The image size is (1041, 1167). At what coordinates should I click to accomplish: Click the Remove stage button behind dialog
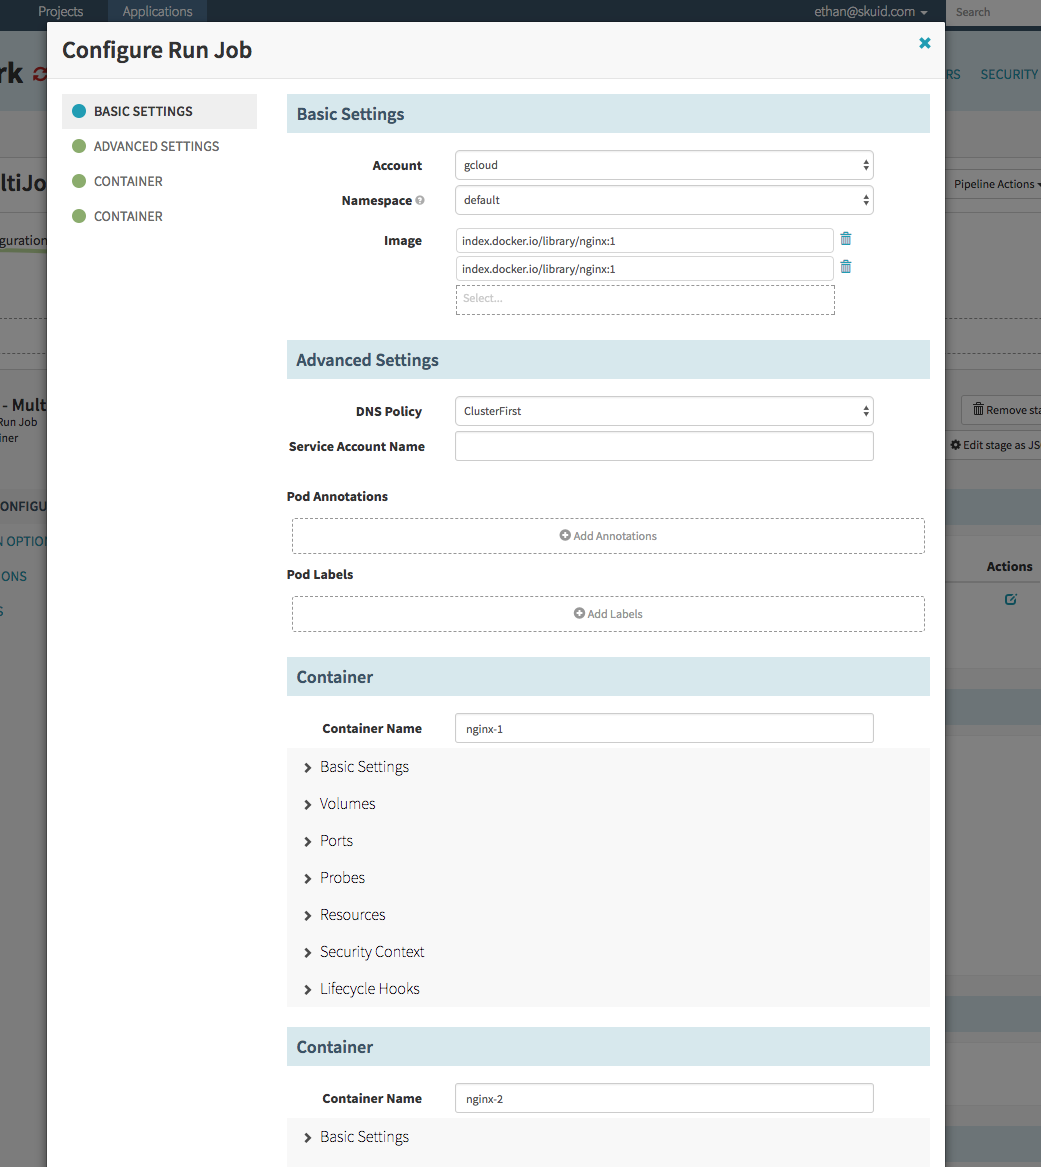pos(1004,410)
